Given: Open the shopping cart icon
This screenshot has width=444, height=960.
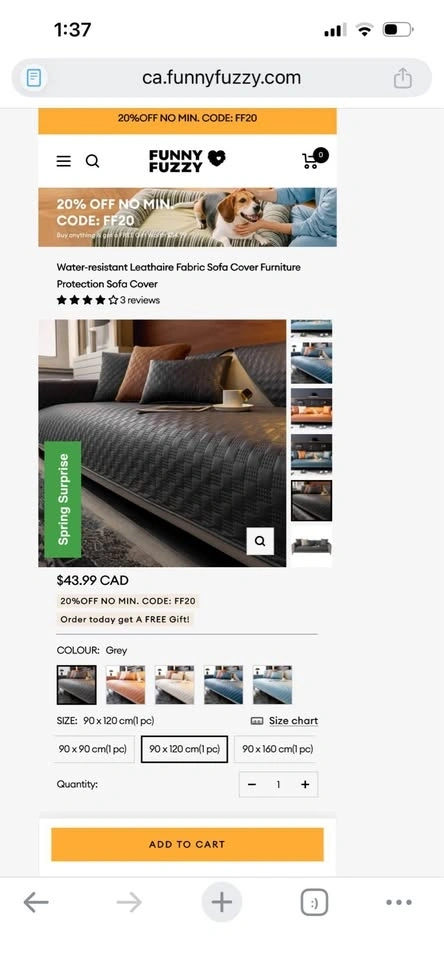Looking at the screenshot, I should (x=315, y=159).
